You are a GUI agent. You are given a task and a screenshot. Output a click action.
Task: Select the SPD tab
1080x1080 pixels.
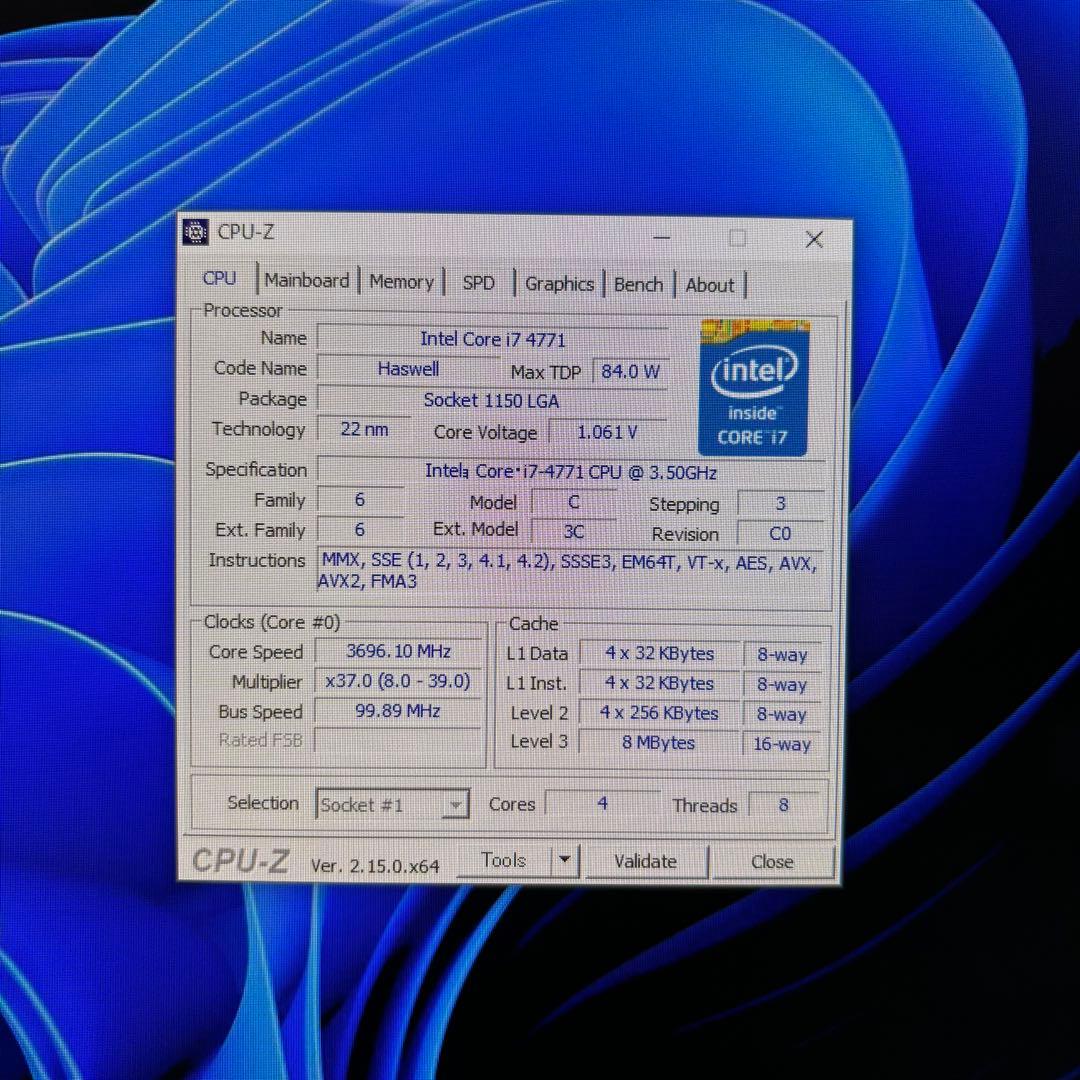point(478,283)
